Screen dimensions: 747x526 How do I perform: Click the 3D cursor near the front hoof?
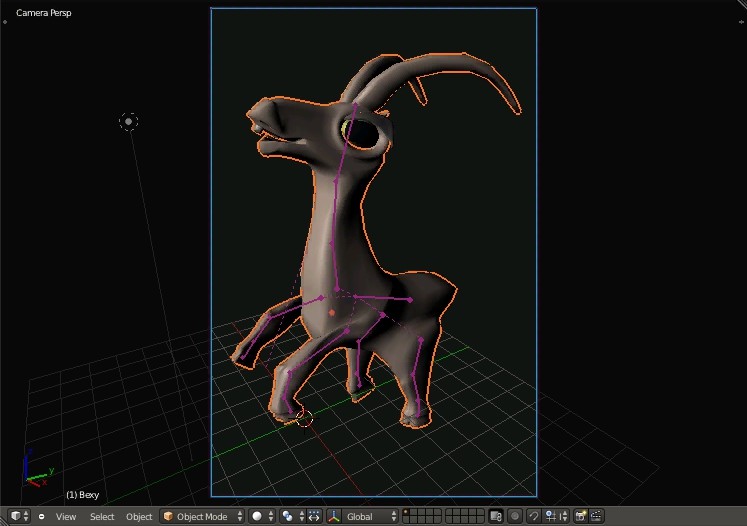pyautogui.click(x=304, y=419)
